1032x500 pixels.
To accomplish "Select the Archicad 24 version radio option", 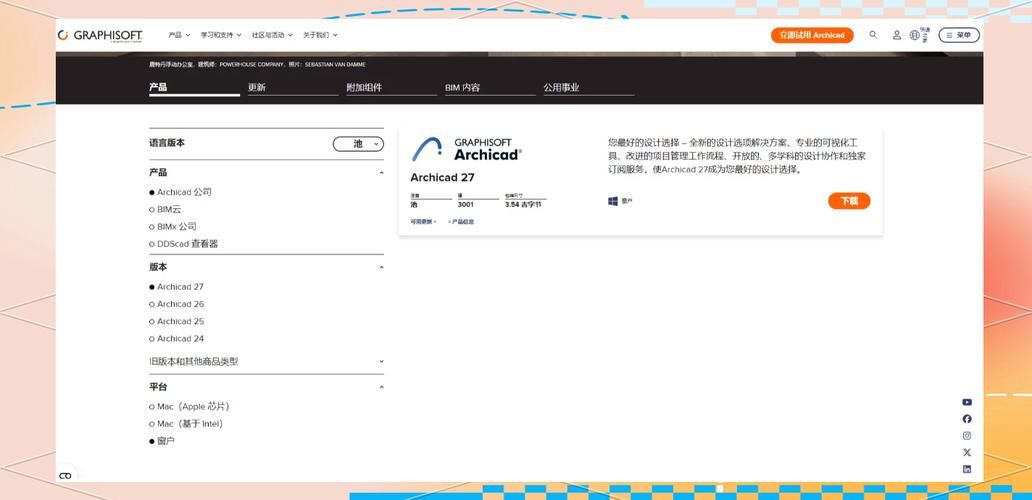I will pos(176,338).
